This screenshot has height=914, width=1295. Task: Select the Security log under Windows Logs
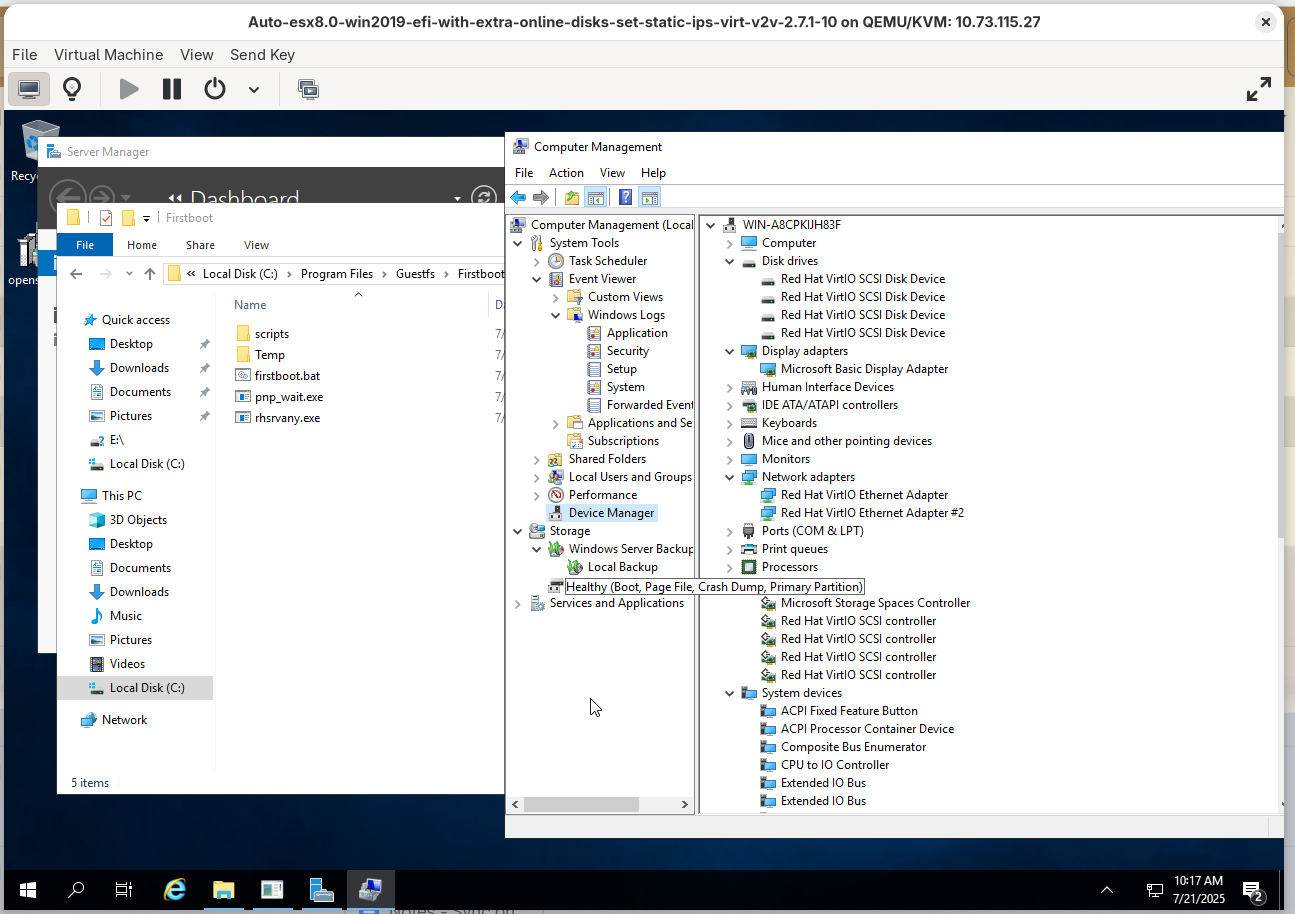pos(627,351)
